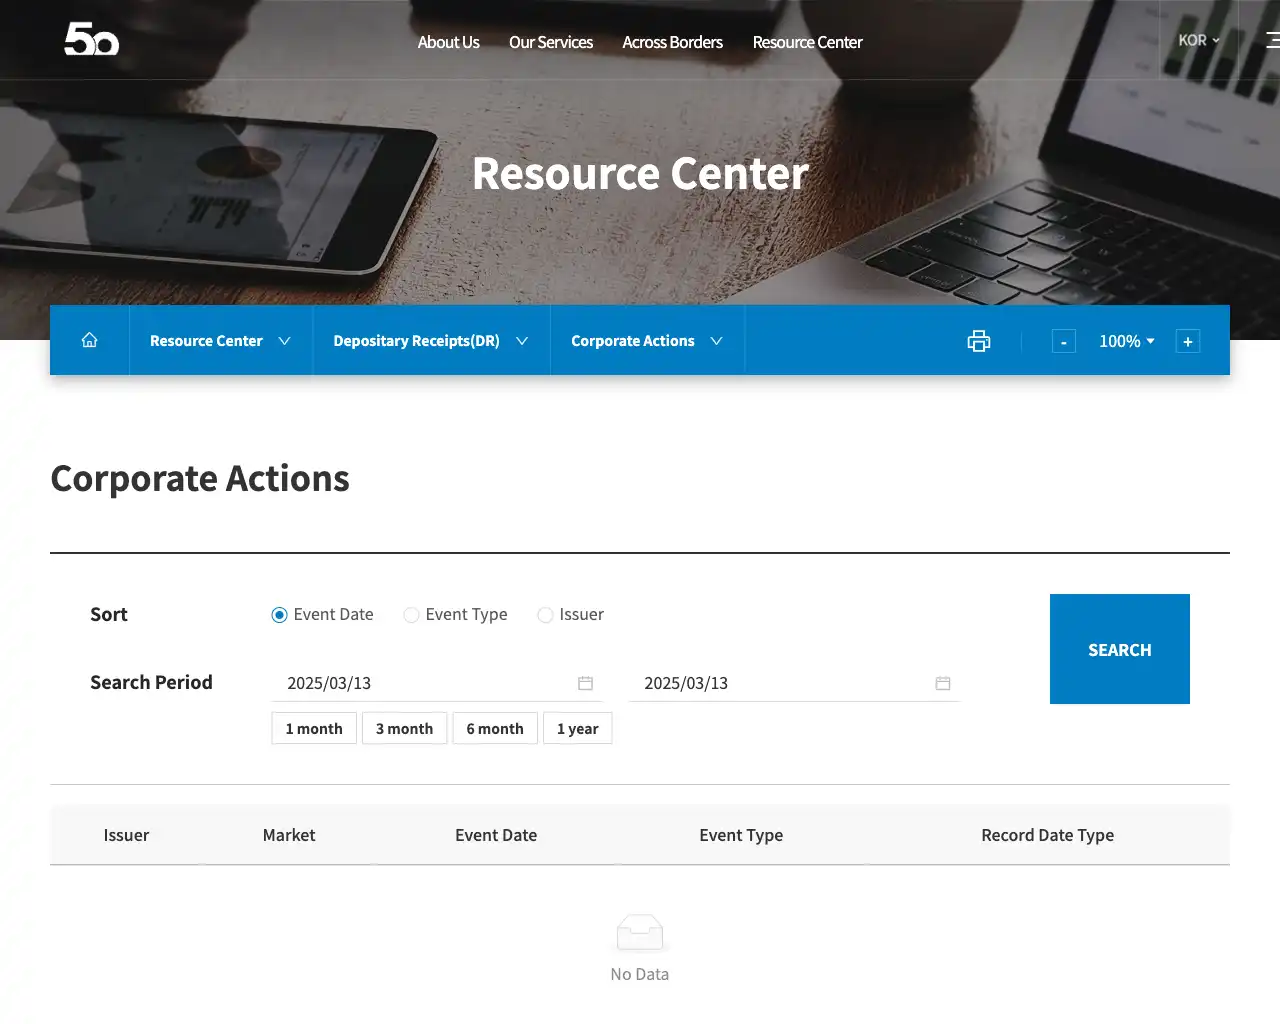1280x1024 pixels.
Task: Open the calendar picker for the start date
Action: [x=586, y=683]
